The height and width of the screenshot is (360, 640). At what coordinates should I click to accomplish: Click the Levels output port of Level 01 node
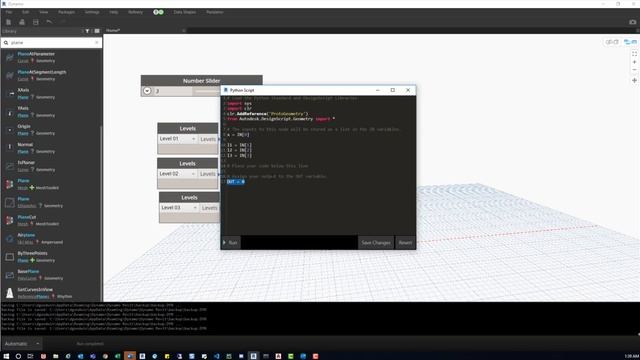tap(208, 139)
